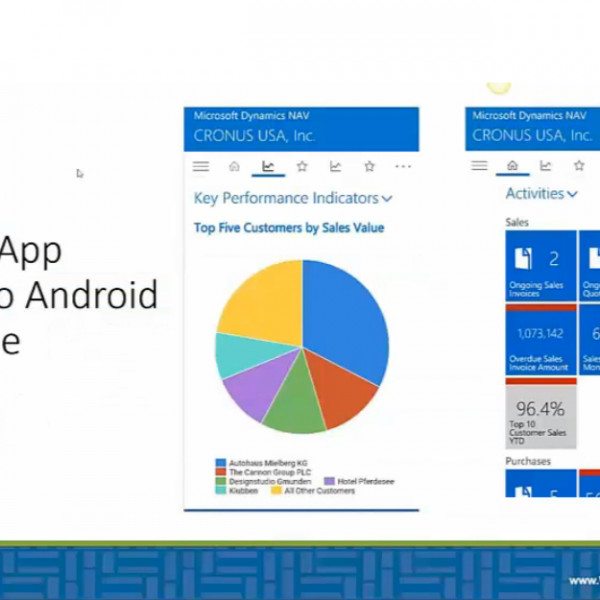Click the Purchases section label
Viewport: 600px width, 600px height.
[x=528, y=461]
